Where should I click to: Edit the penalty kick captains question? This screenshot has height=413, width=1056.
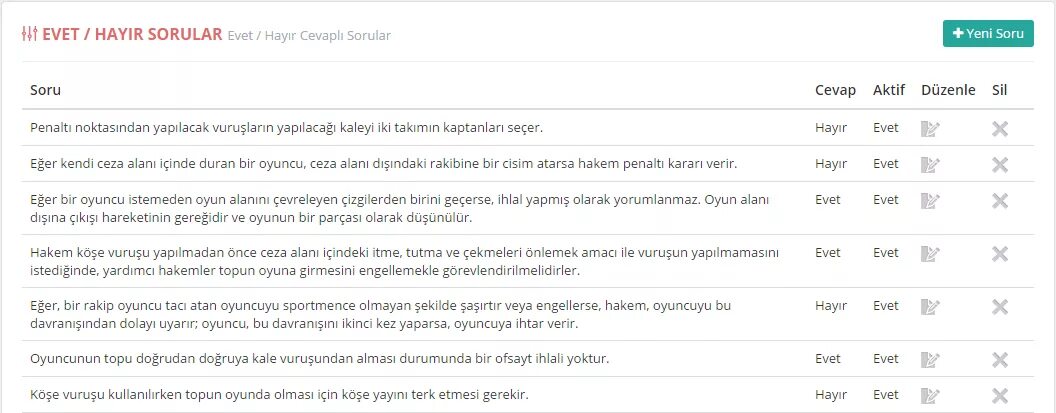pos(931,128)
